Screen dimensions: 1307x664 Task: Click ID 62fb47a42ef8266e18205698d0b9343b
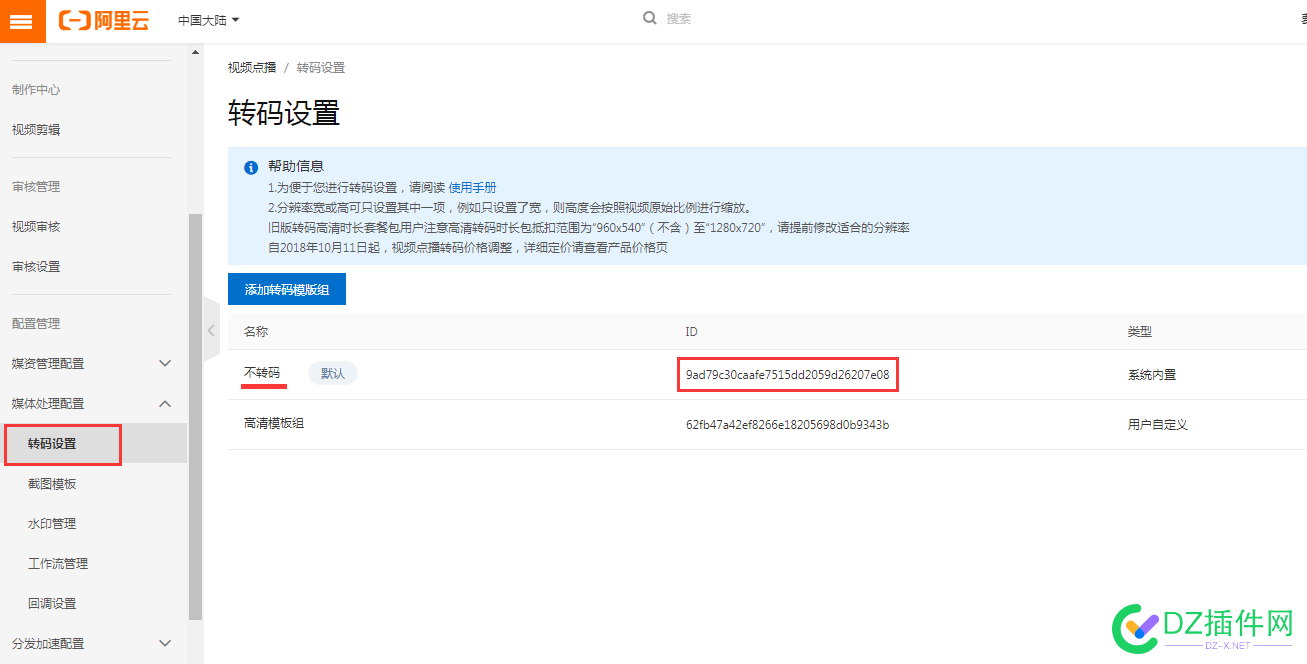[x=787, y=425]
